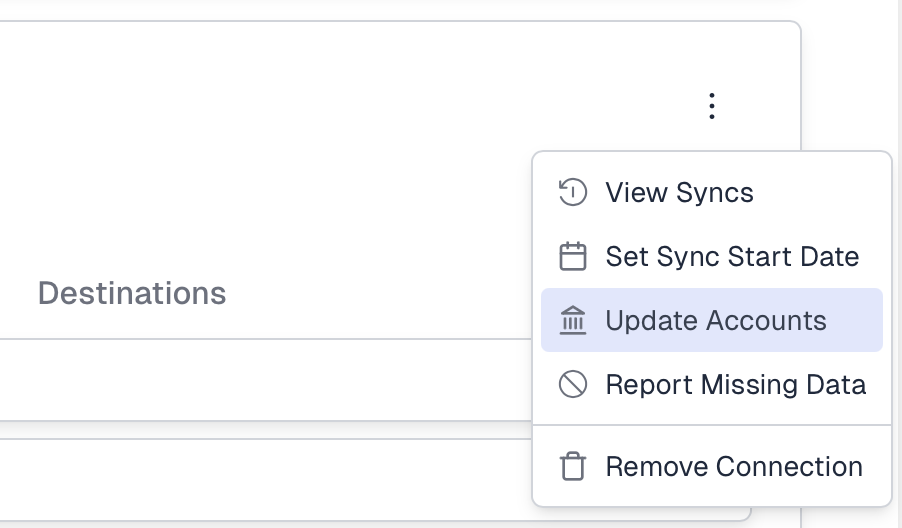Click the bank building icon for Update Accounts
The image size is (902, 528).
click(x=572, y=321)
